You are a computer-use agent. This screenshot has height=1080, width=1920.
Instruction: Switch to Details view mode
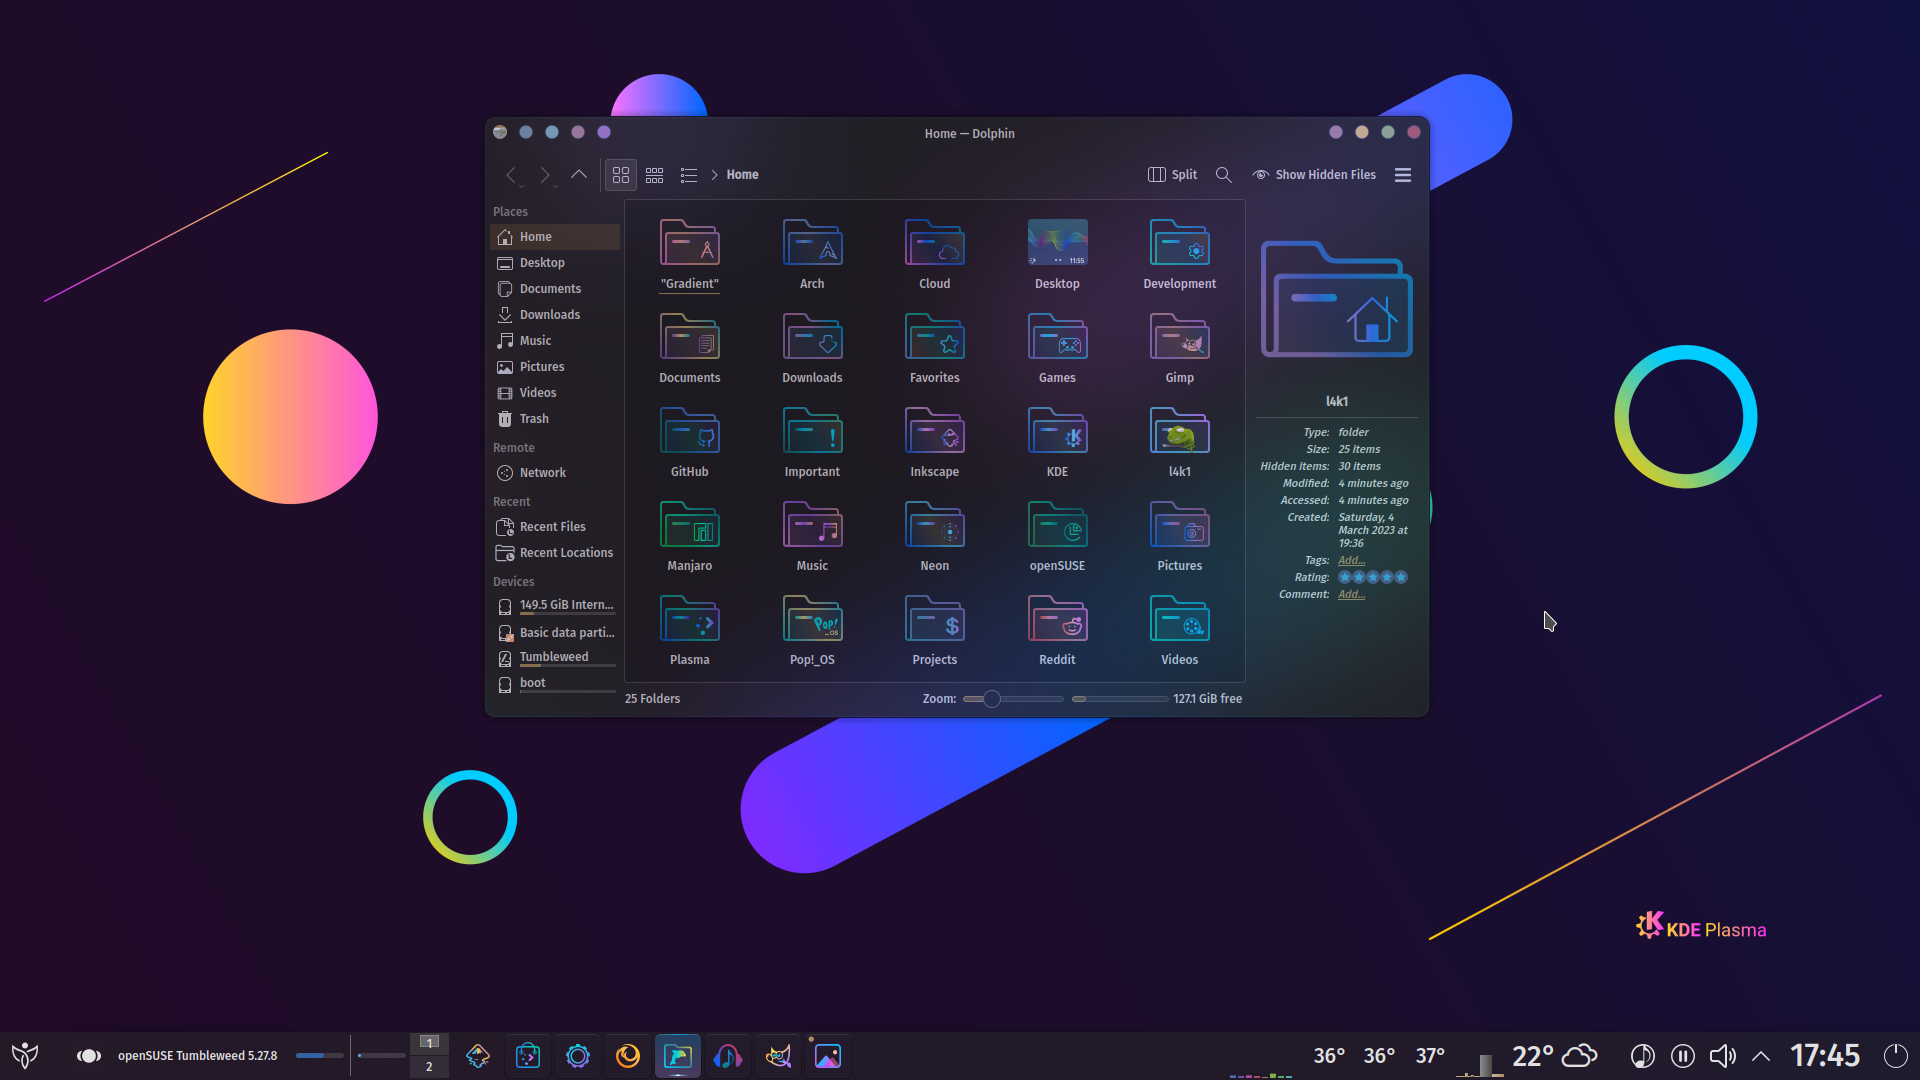coord(689,175)
